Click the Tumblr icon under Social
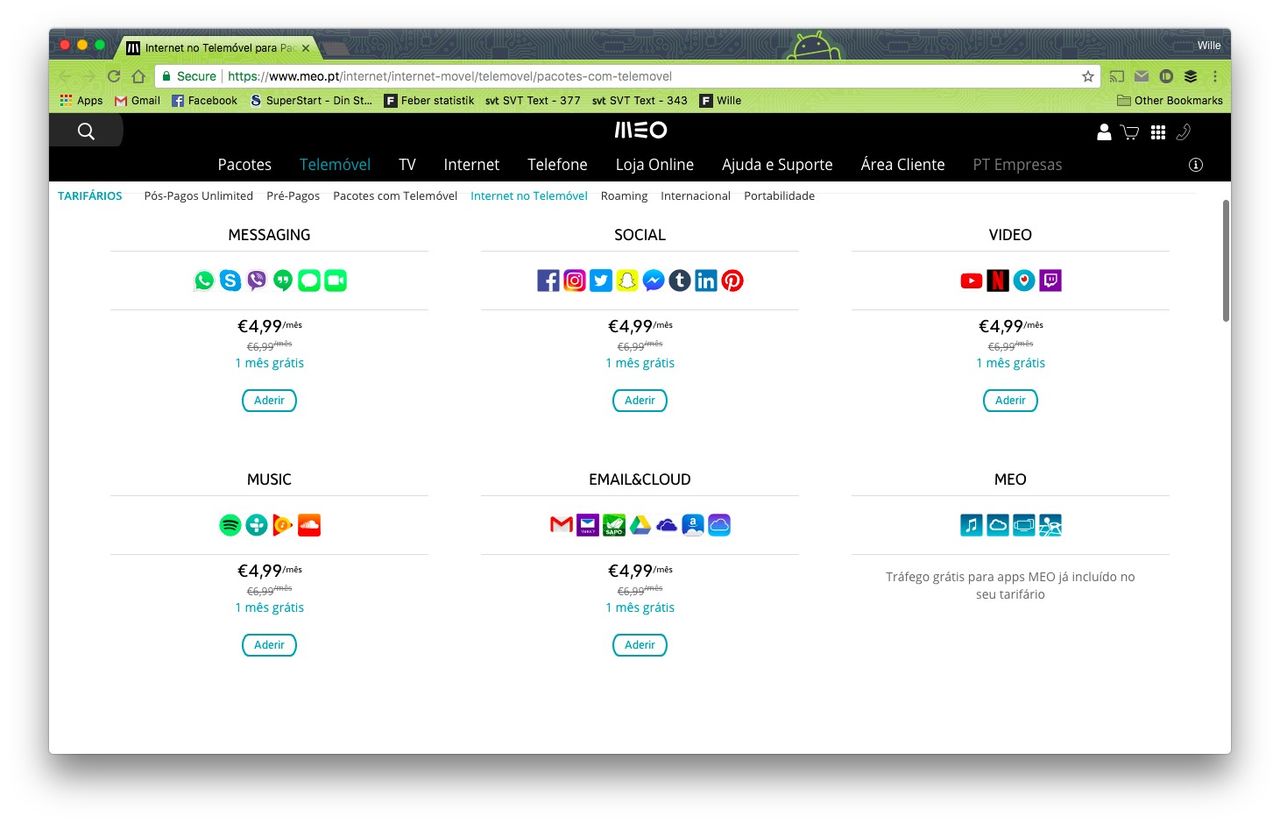The height and width of the screenshot is (824, 1280). pyautogui.click(x=680, y=281)
